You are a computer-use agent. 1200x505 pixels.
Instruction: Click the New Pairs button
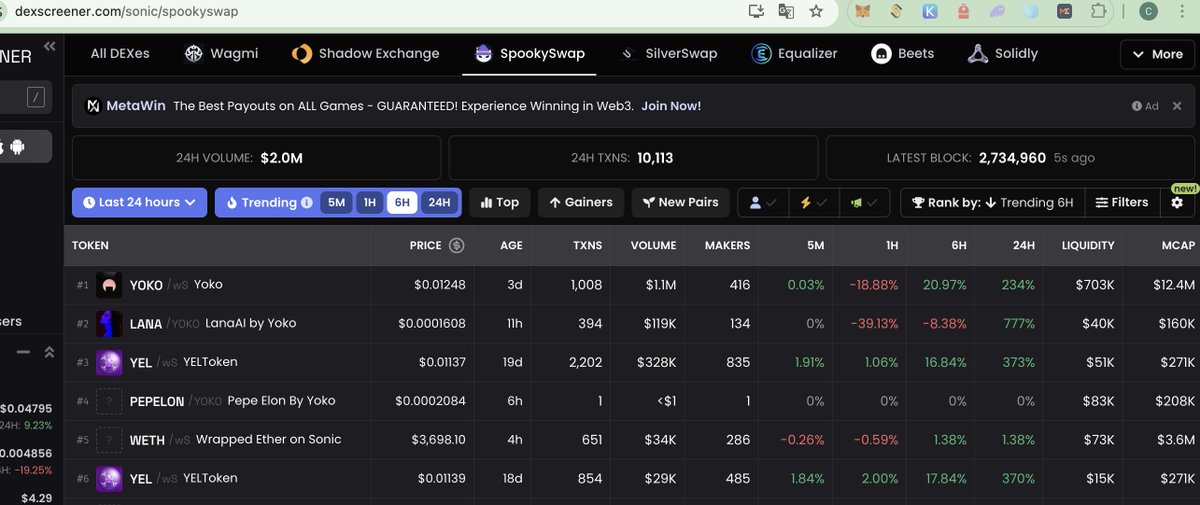click(680, 202)
